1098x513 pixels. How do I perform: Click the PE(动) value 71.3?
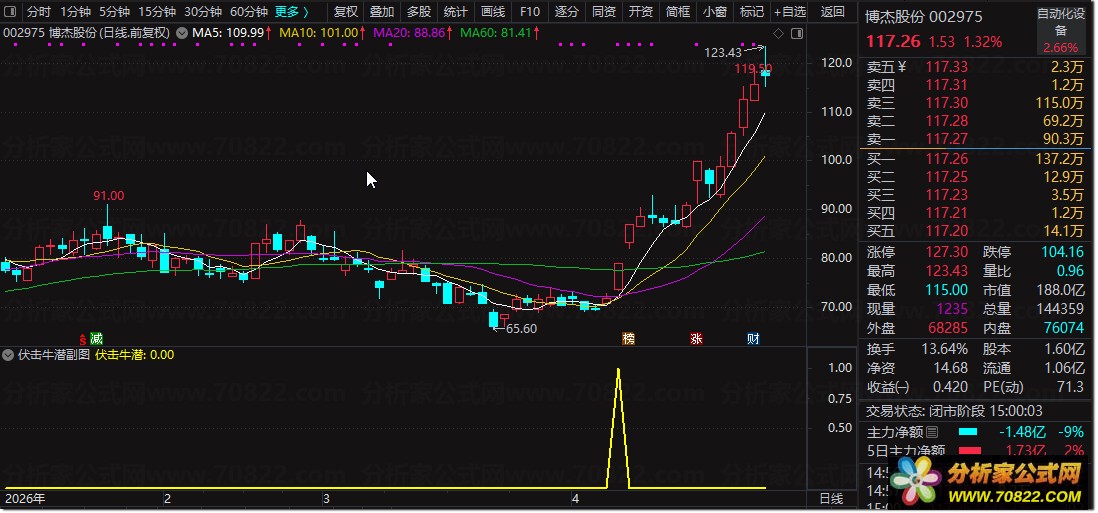(x=1071, y=387)
